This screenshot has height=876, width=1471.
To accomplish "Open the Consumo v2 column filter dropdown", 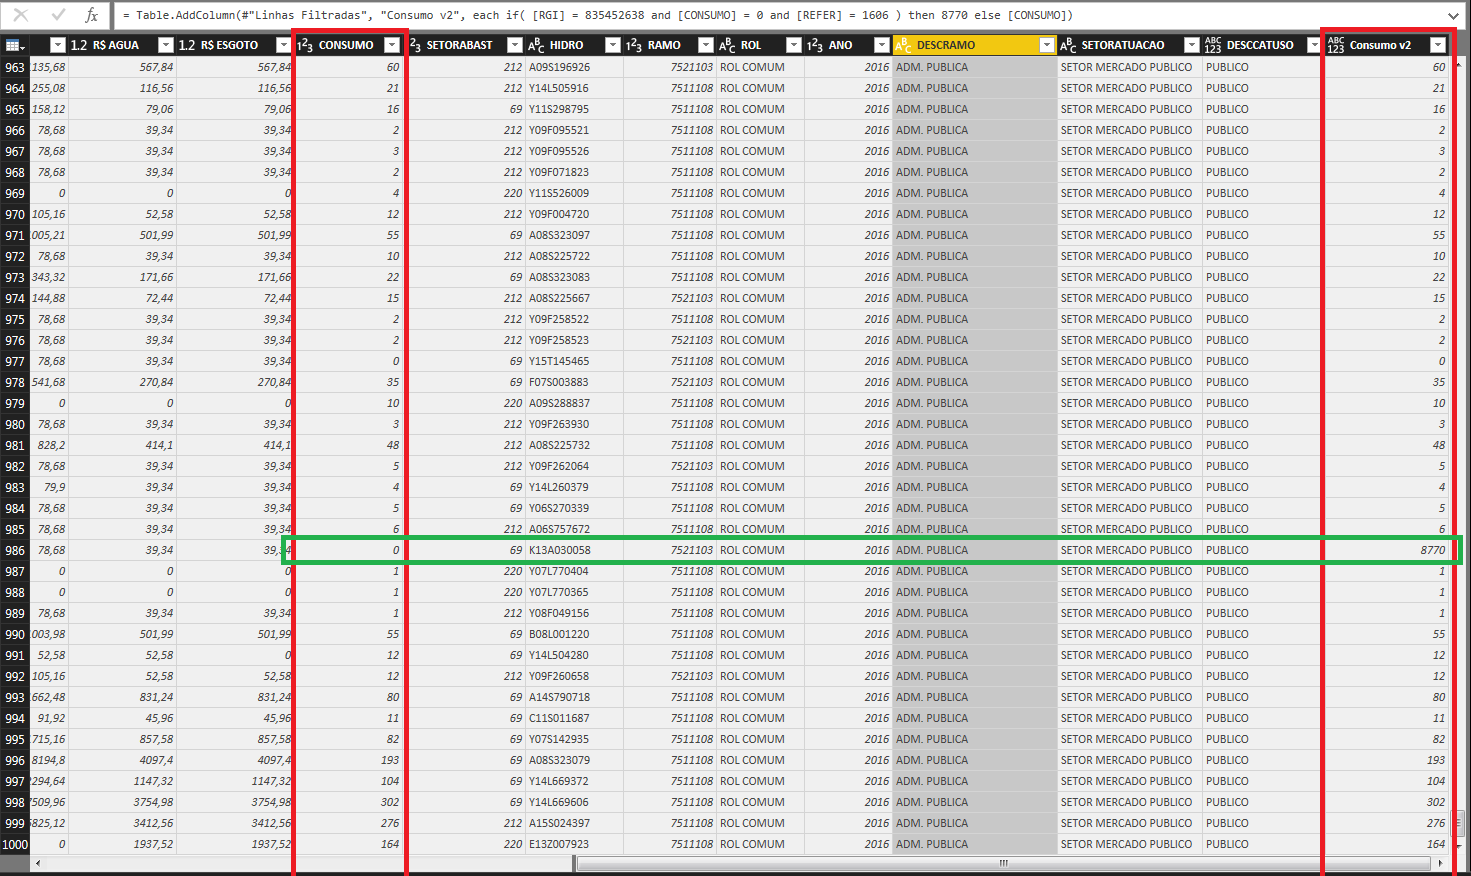I will tap(1438, 45).
